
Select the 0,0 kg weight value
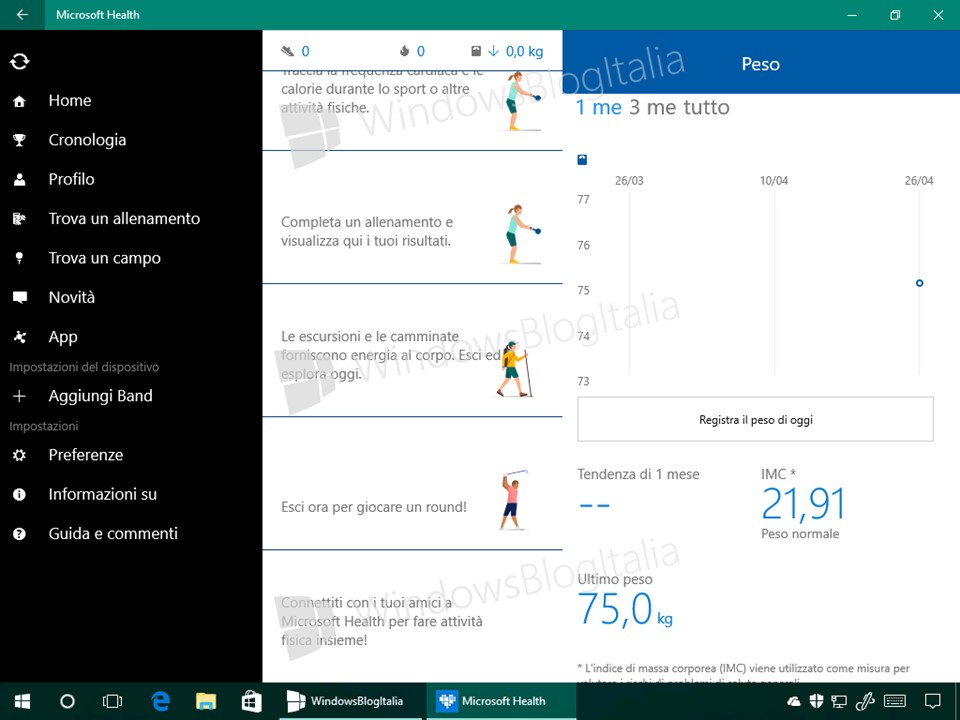tap(525, 51)
